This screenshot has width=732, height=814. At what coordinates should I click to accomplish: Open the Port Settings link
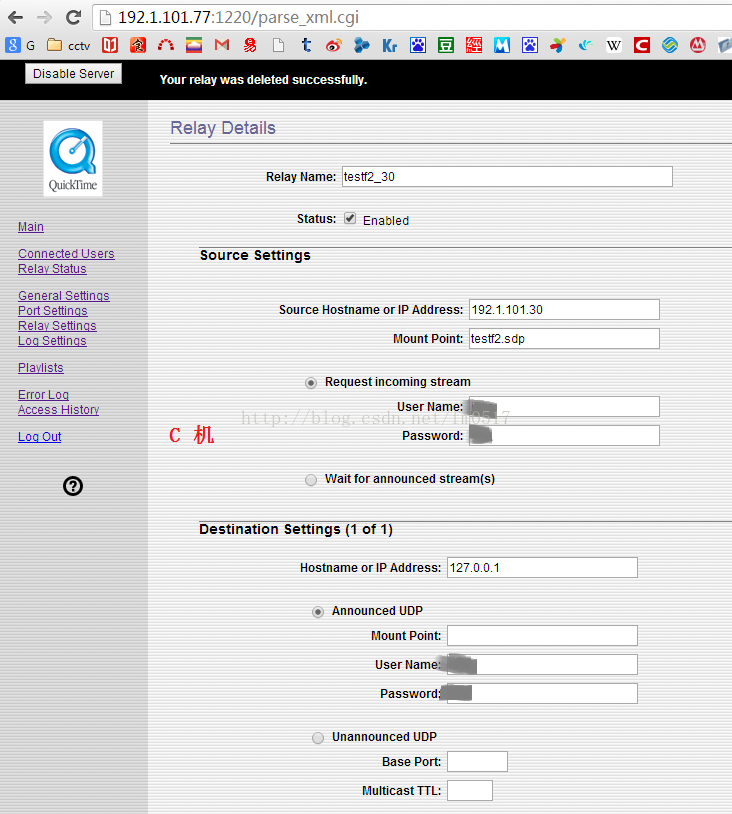pyautogui.click(x=52, y=311)
